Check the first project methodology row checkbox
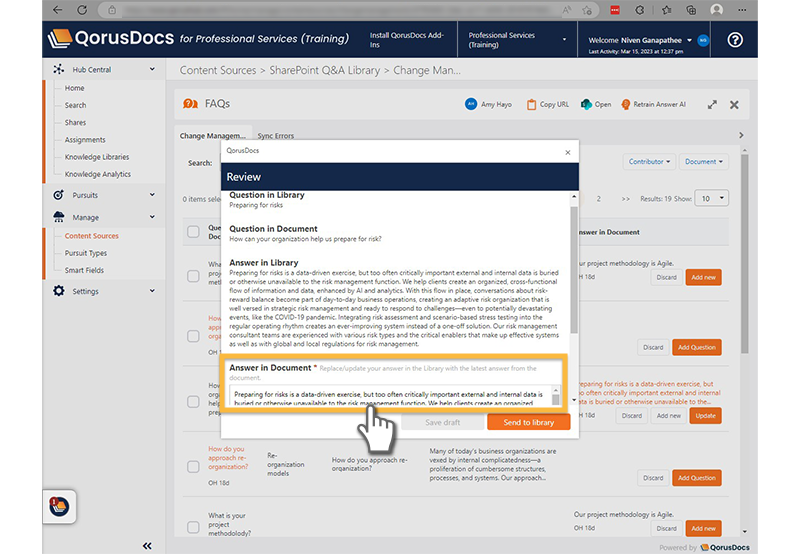This screenshot has width=800, height=554. click(x=193, y=276)
